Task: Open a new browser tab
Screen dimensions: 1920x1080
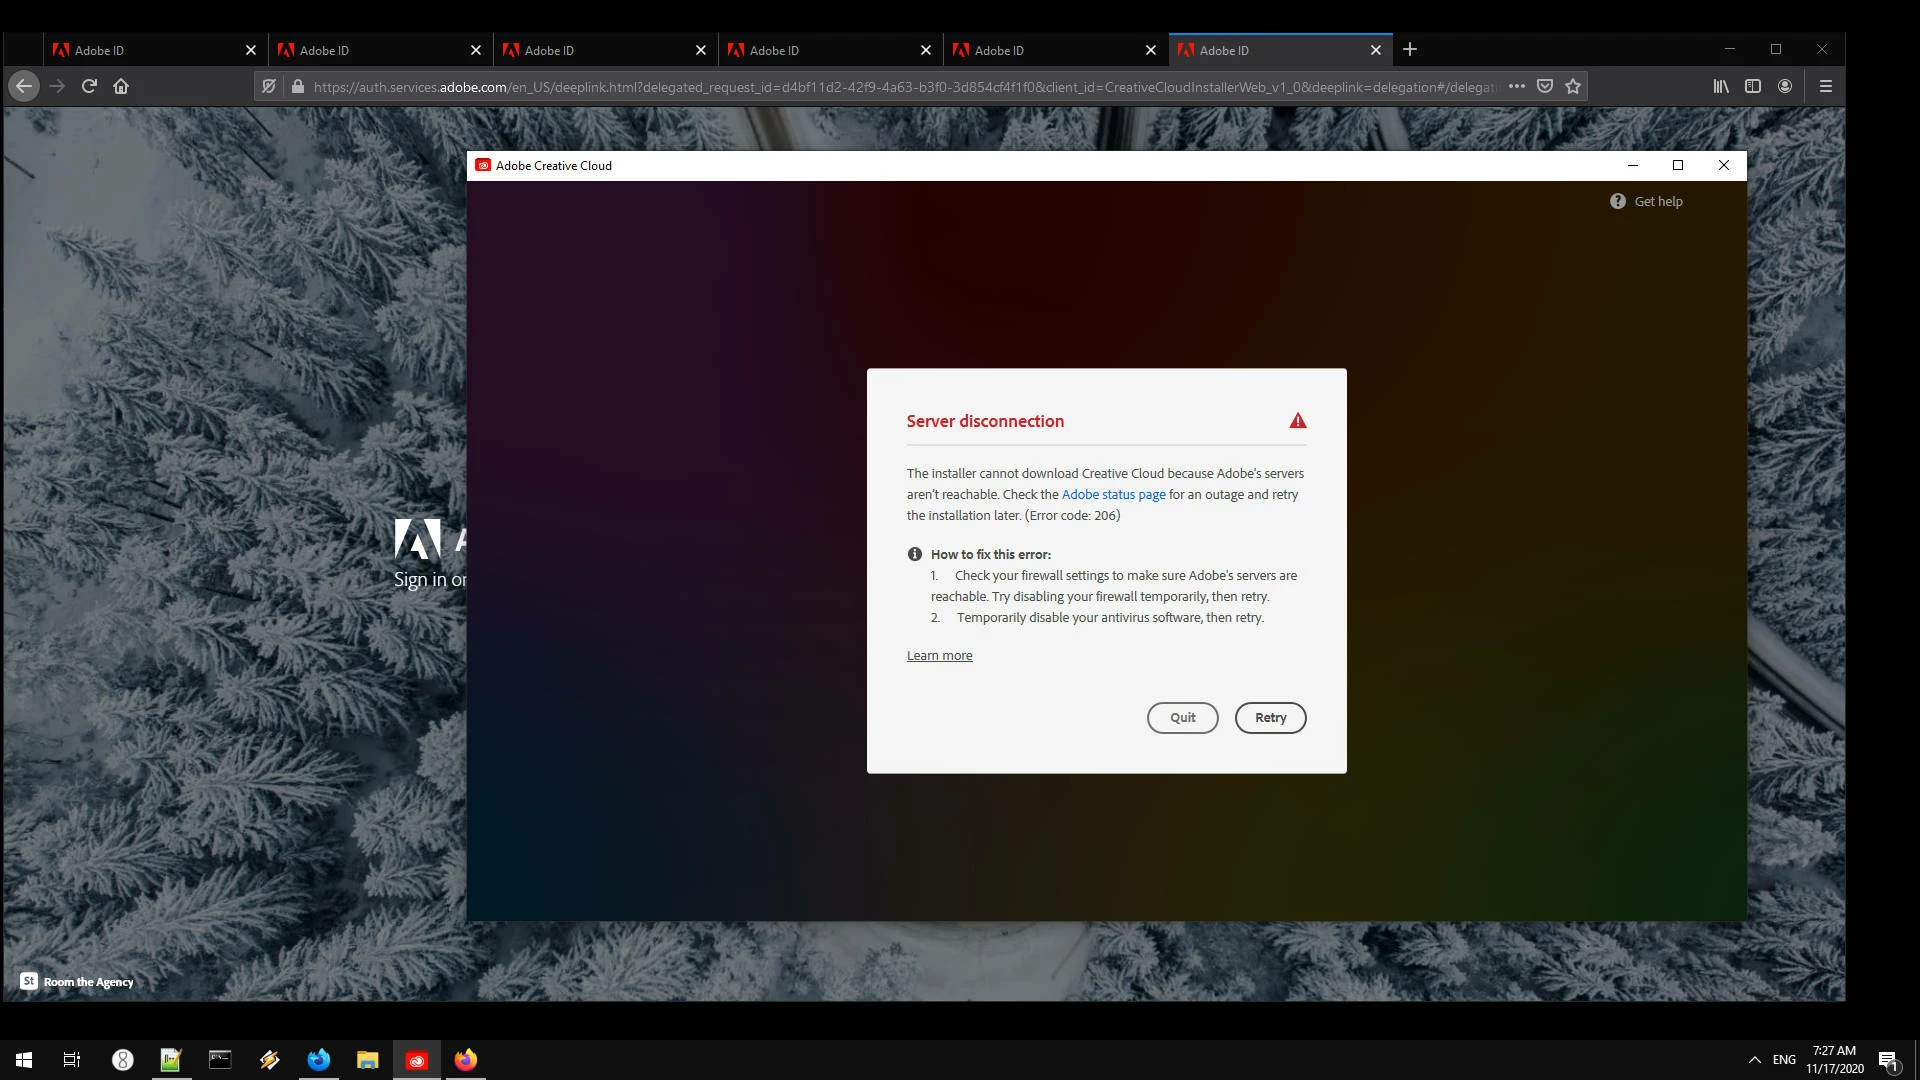Action: [1410, 49]
